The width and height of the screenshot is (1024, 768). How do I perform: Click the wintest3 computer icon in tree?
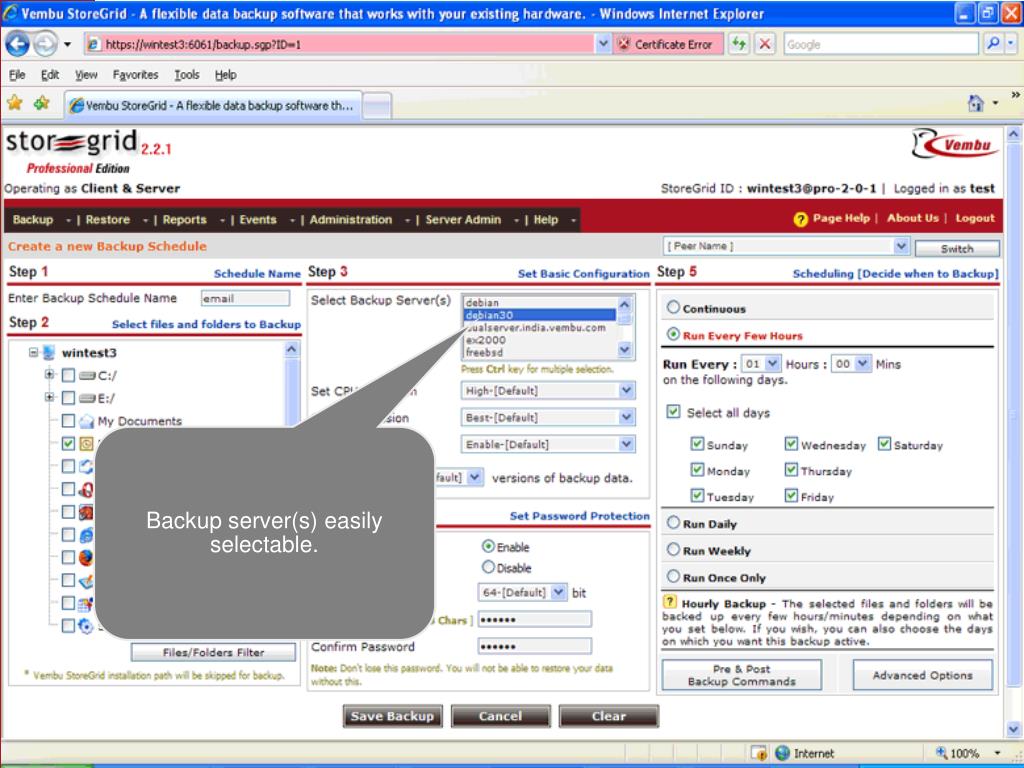point(48,353)
